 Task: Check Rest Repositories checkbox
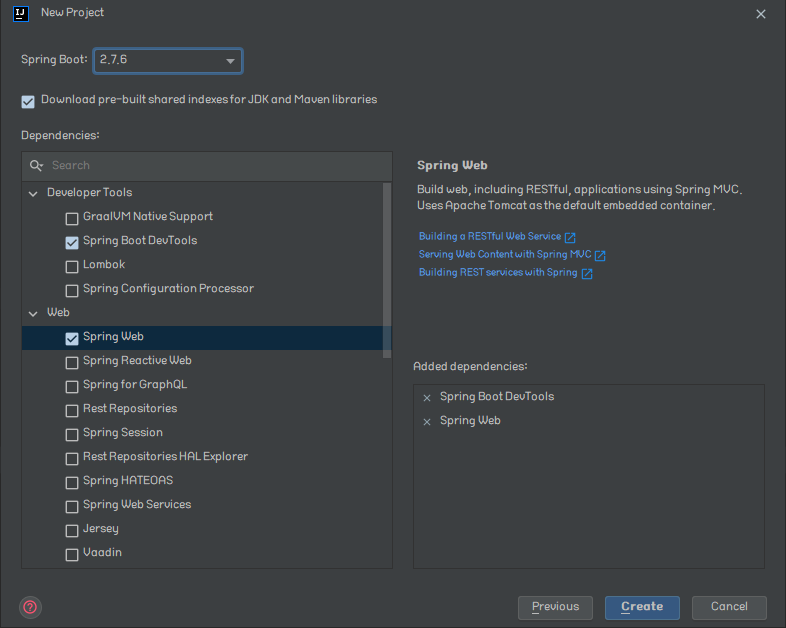(72, 411)
